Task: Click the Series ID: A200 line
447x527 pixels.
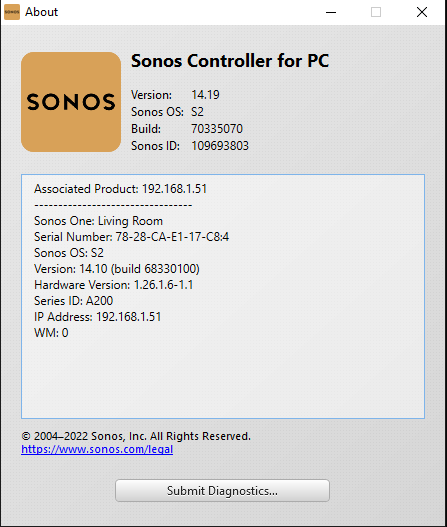Action: pyautogui.click(x=73, y=301)
